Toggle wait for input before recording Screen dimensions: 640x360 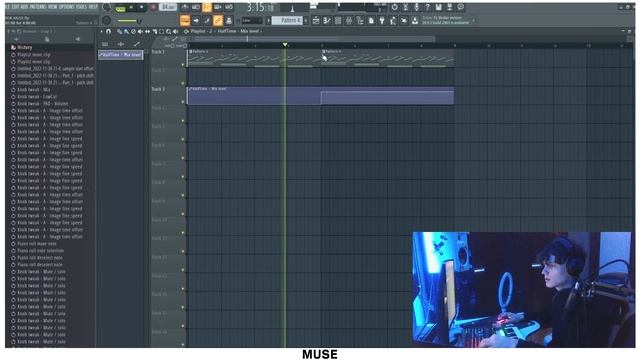pos(196,7)
